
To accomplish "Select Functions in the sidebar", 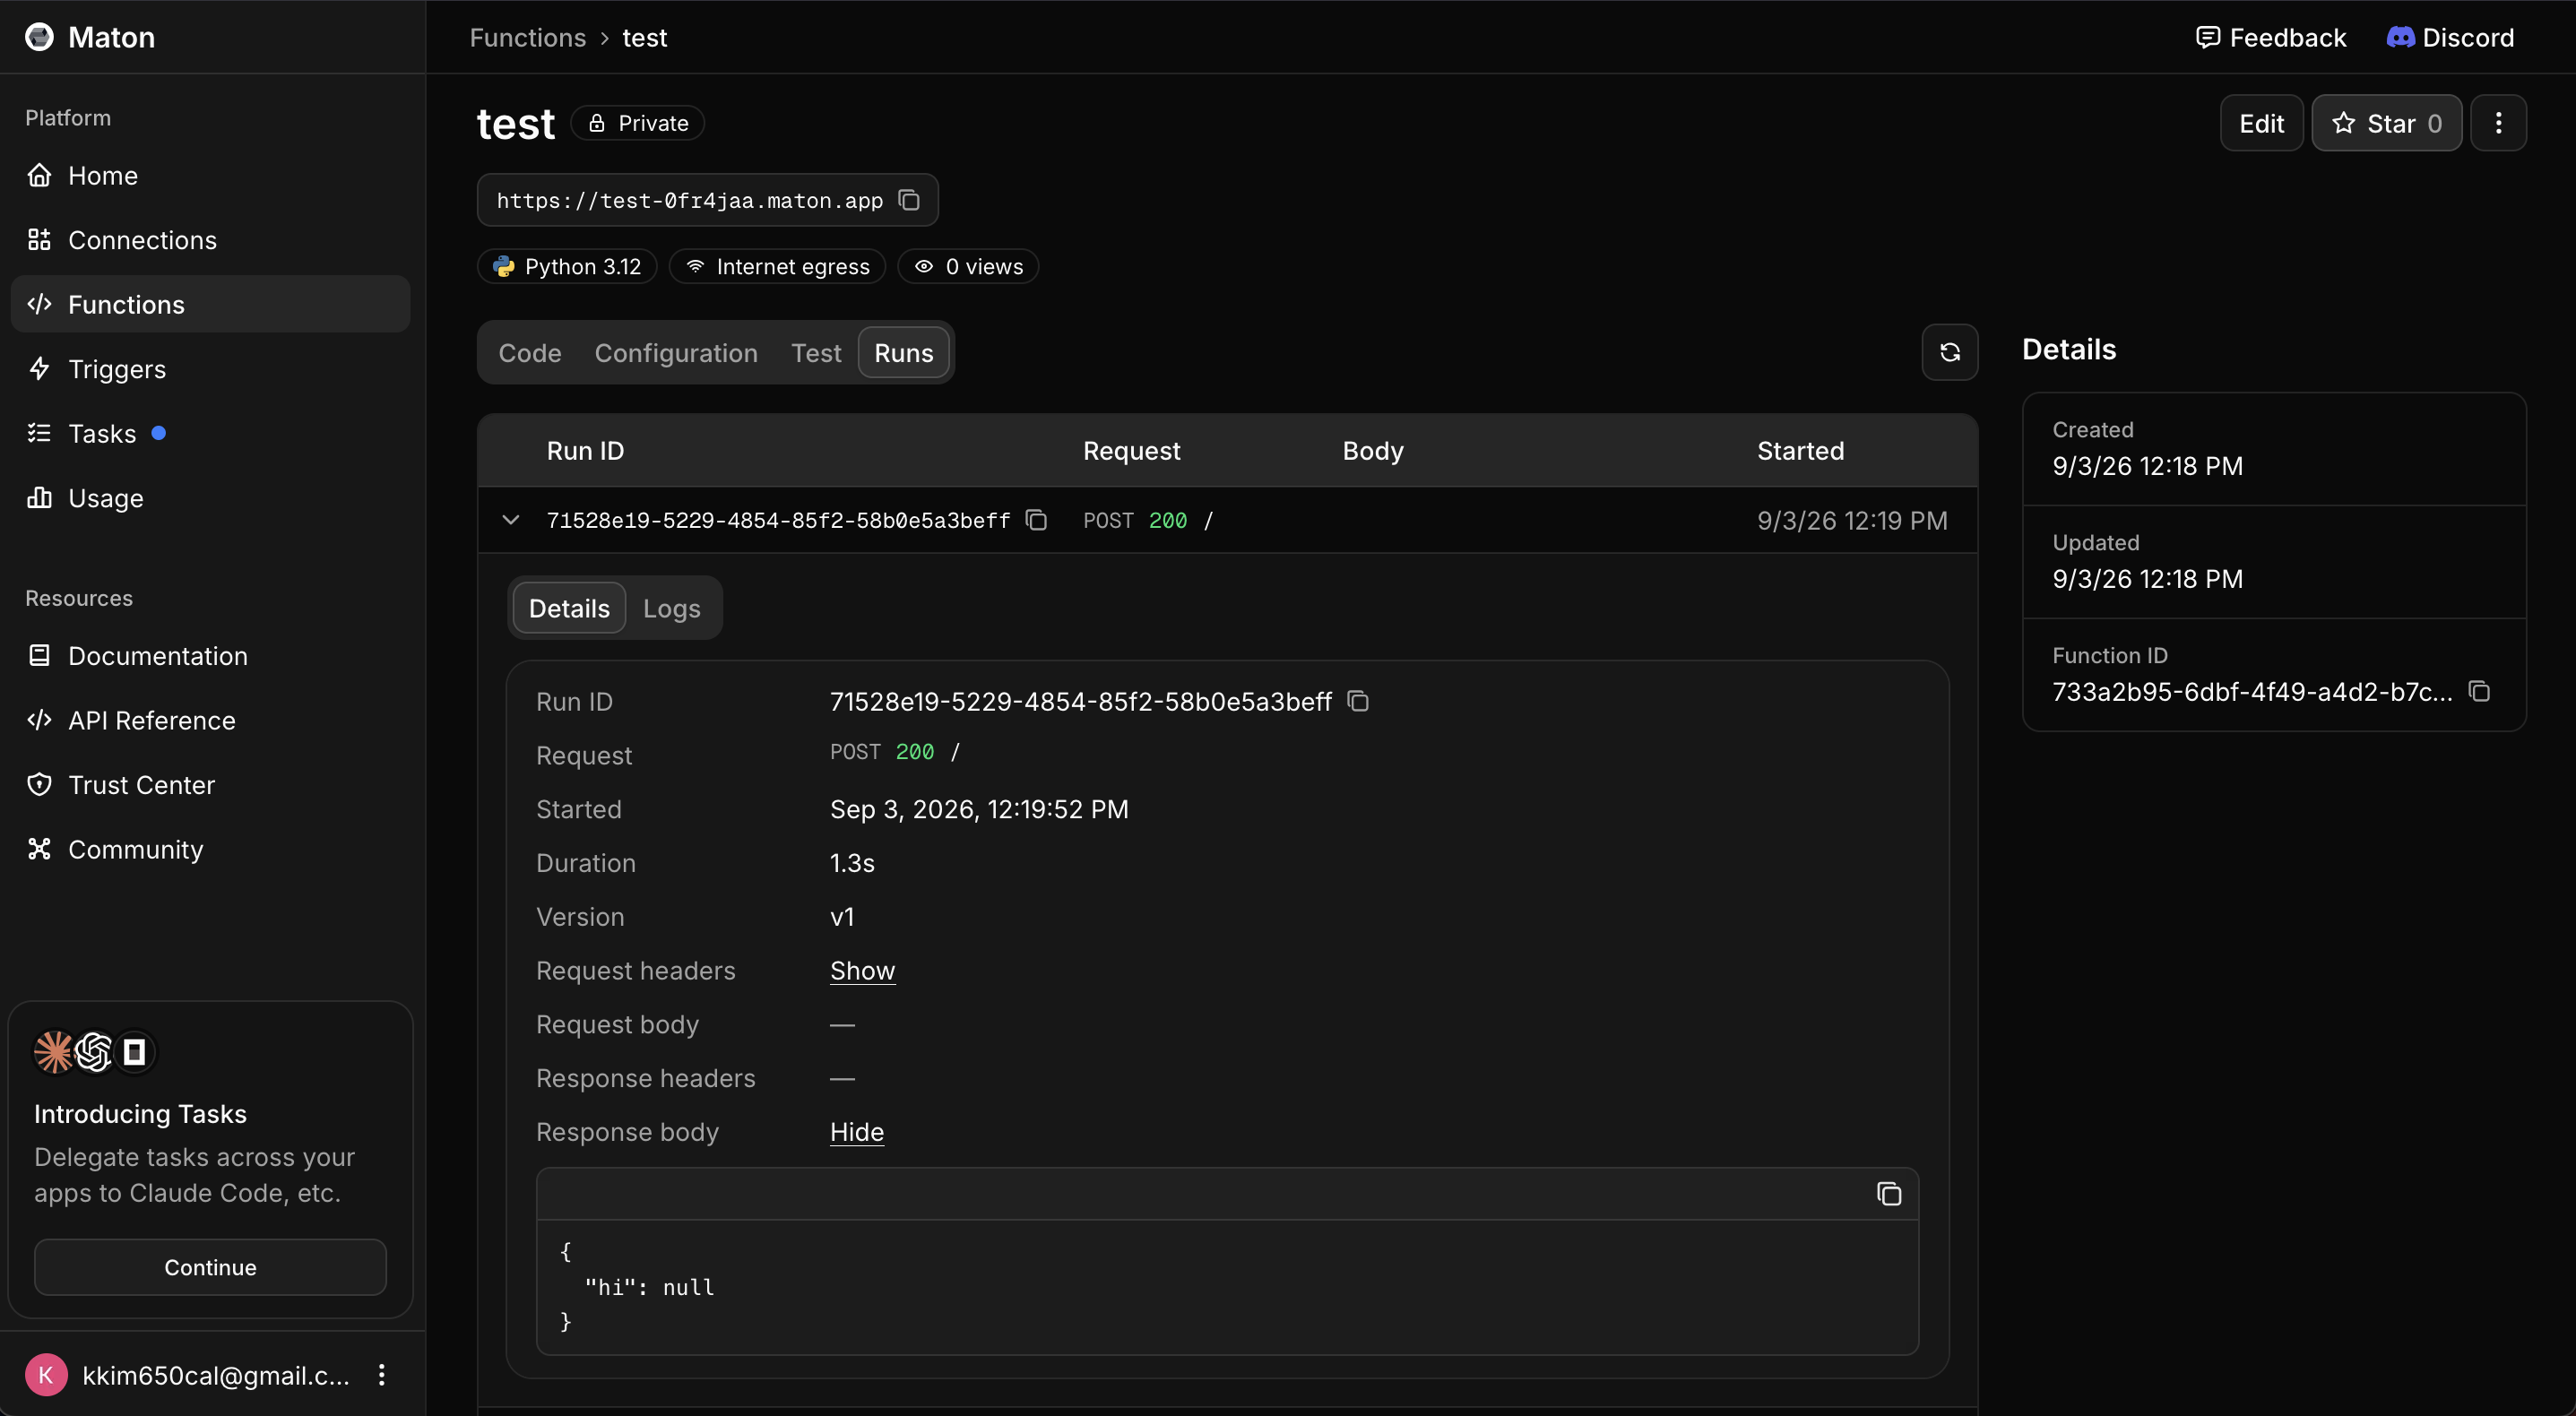I will (210, 304).
